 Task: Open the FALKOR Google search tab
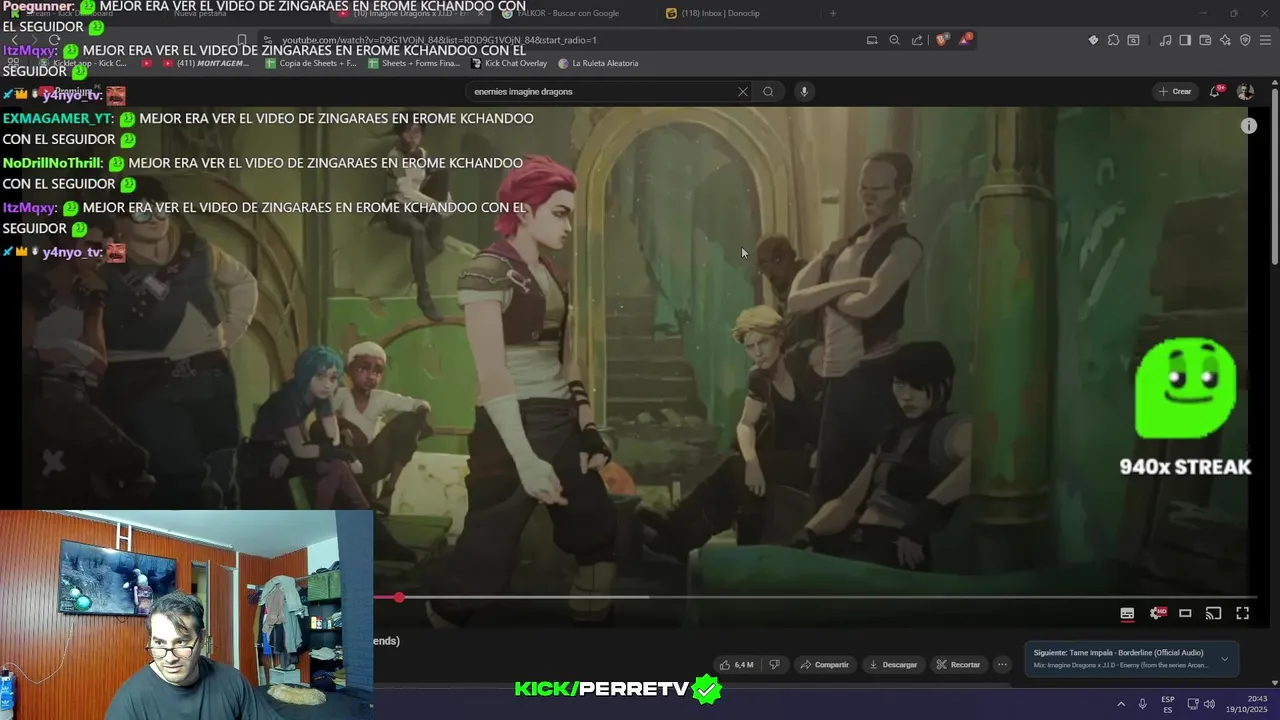[575, 13]
